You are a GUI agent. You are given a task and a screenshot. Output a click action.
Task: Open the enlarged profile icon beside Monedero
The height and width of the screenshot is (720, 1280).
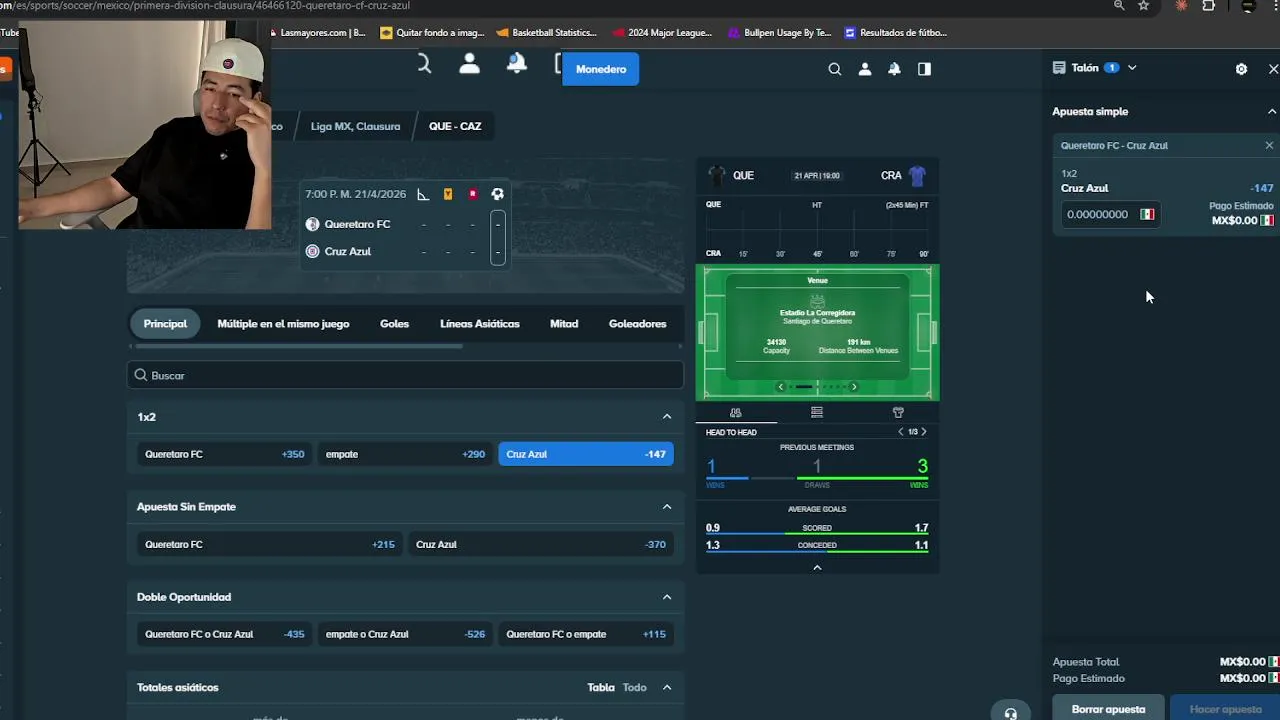pos(469,64)
